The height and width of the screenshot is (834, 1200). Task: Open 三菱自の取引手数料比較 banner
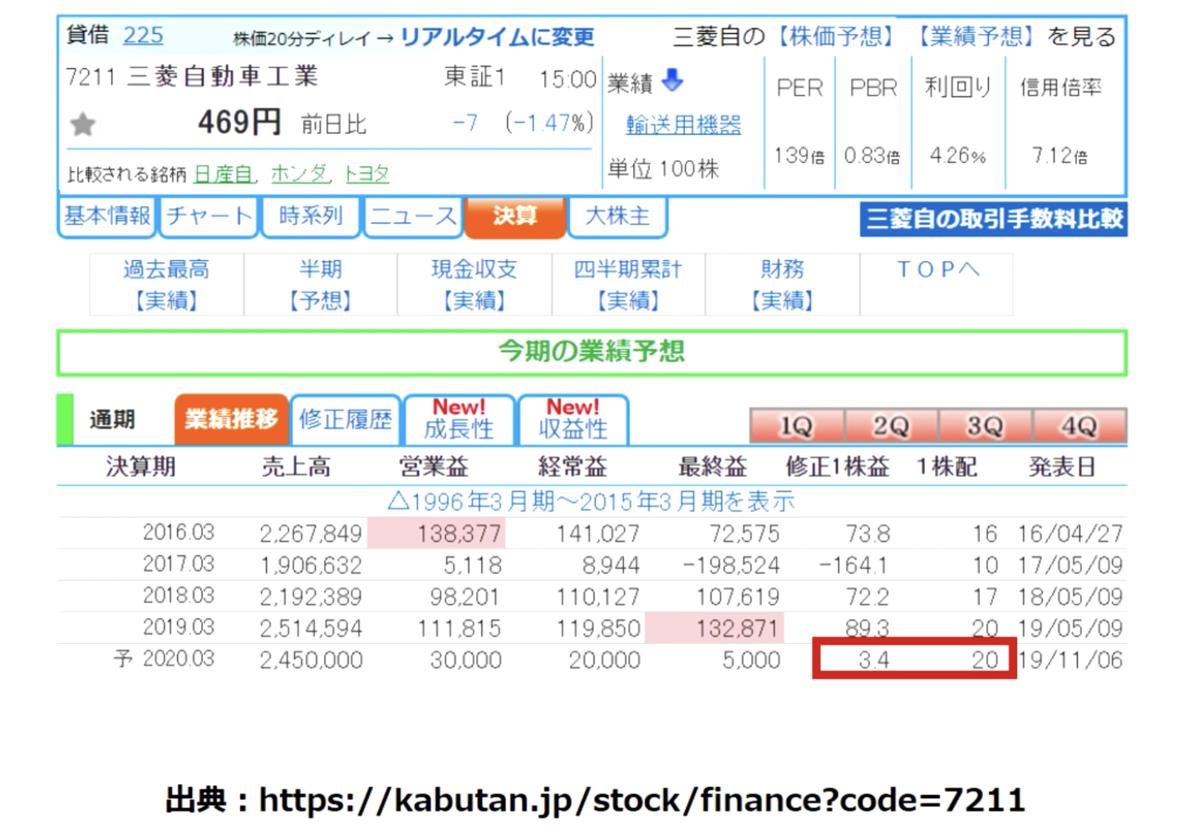[994, 219]
